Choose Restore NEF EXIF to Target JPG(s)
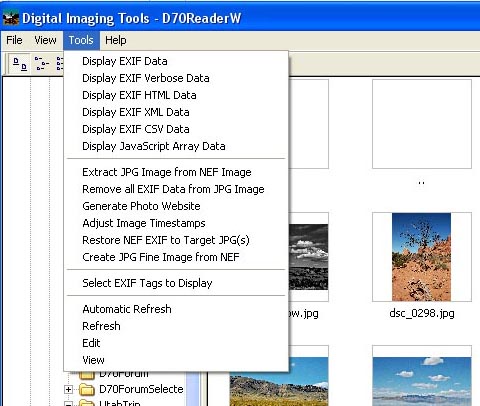This screenshot has width=480, height=406. click(176, 240)
